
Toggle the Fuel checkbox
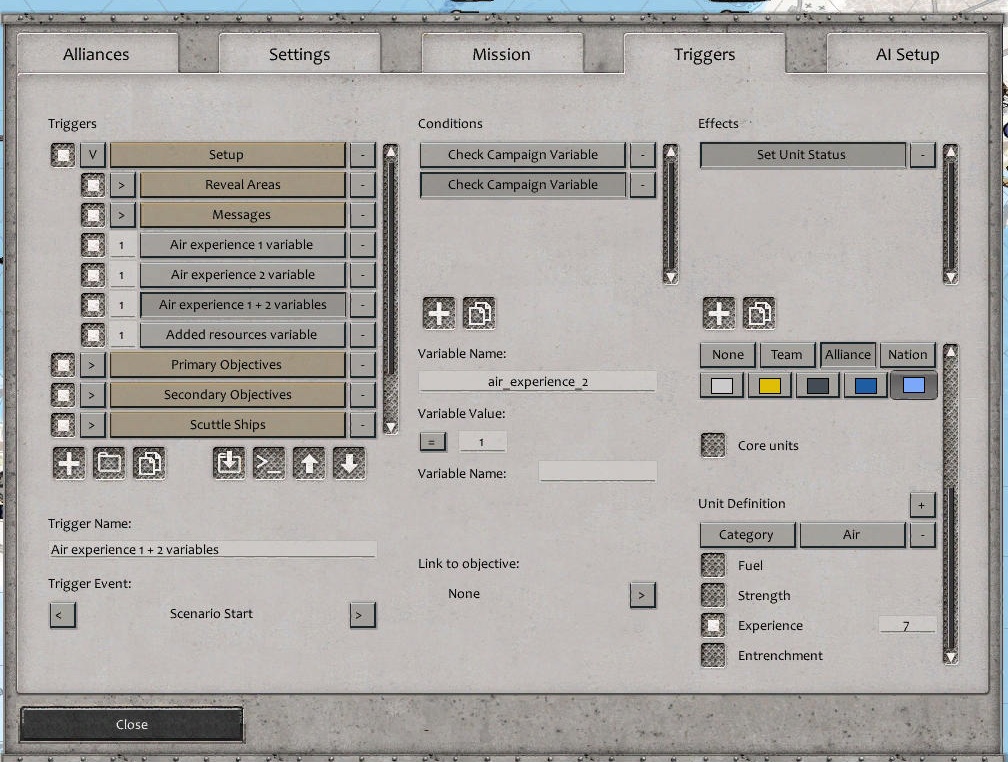click(713, 565)
